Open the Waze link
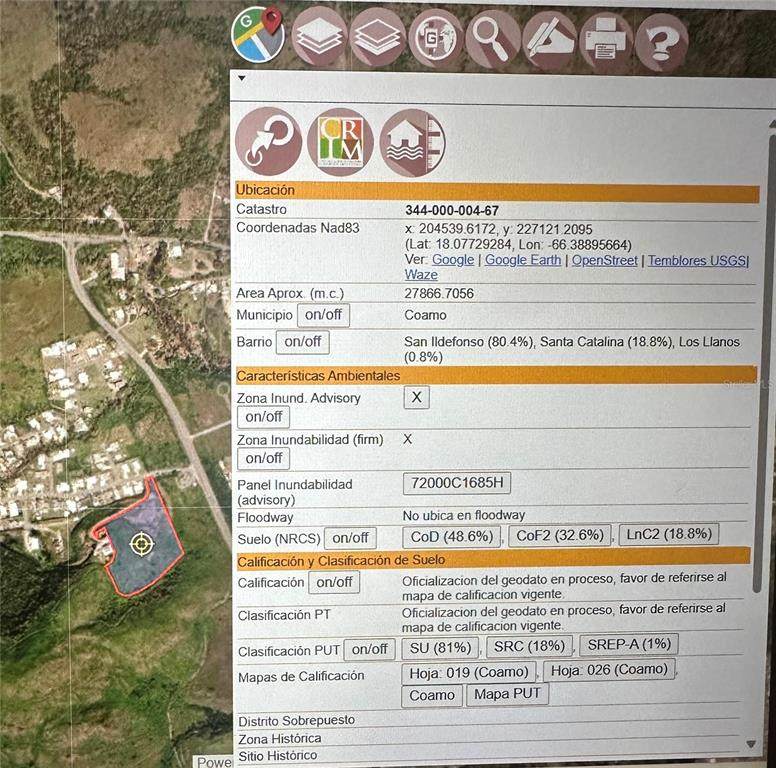This screenshot has height=768, width=776. (420, 274)
